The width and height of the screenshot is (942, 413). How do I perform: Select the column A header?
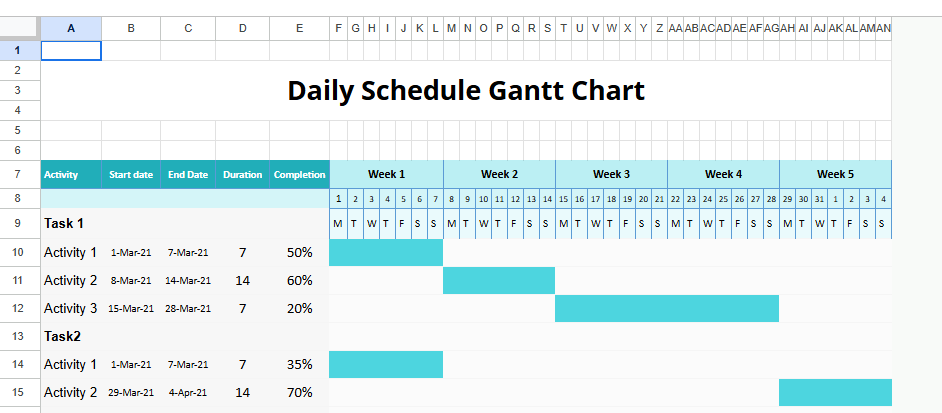coord(71,29)
